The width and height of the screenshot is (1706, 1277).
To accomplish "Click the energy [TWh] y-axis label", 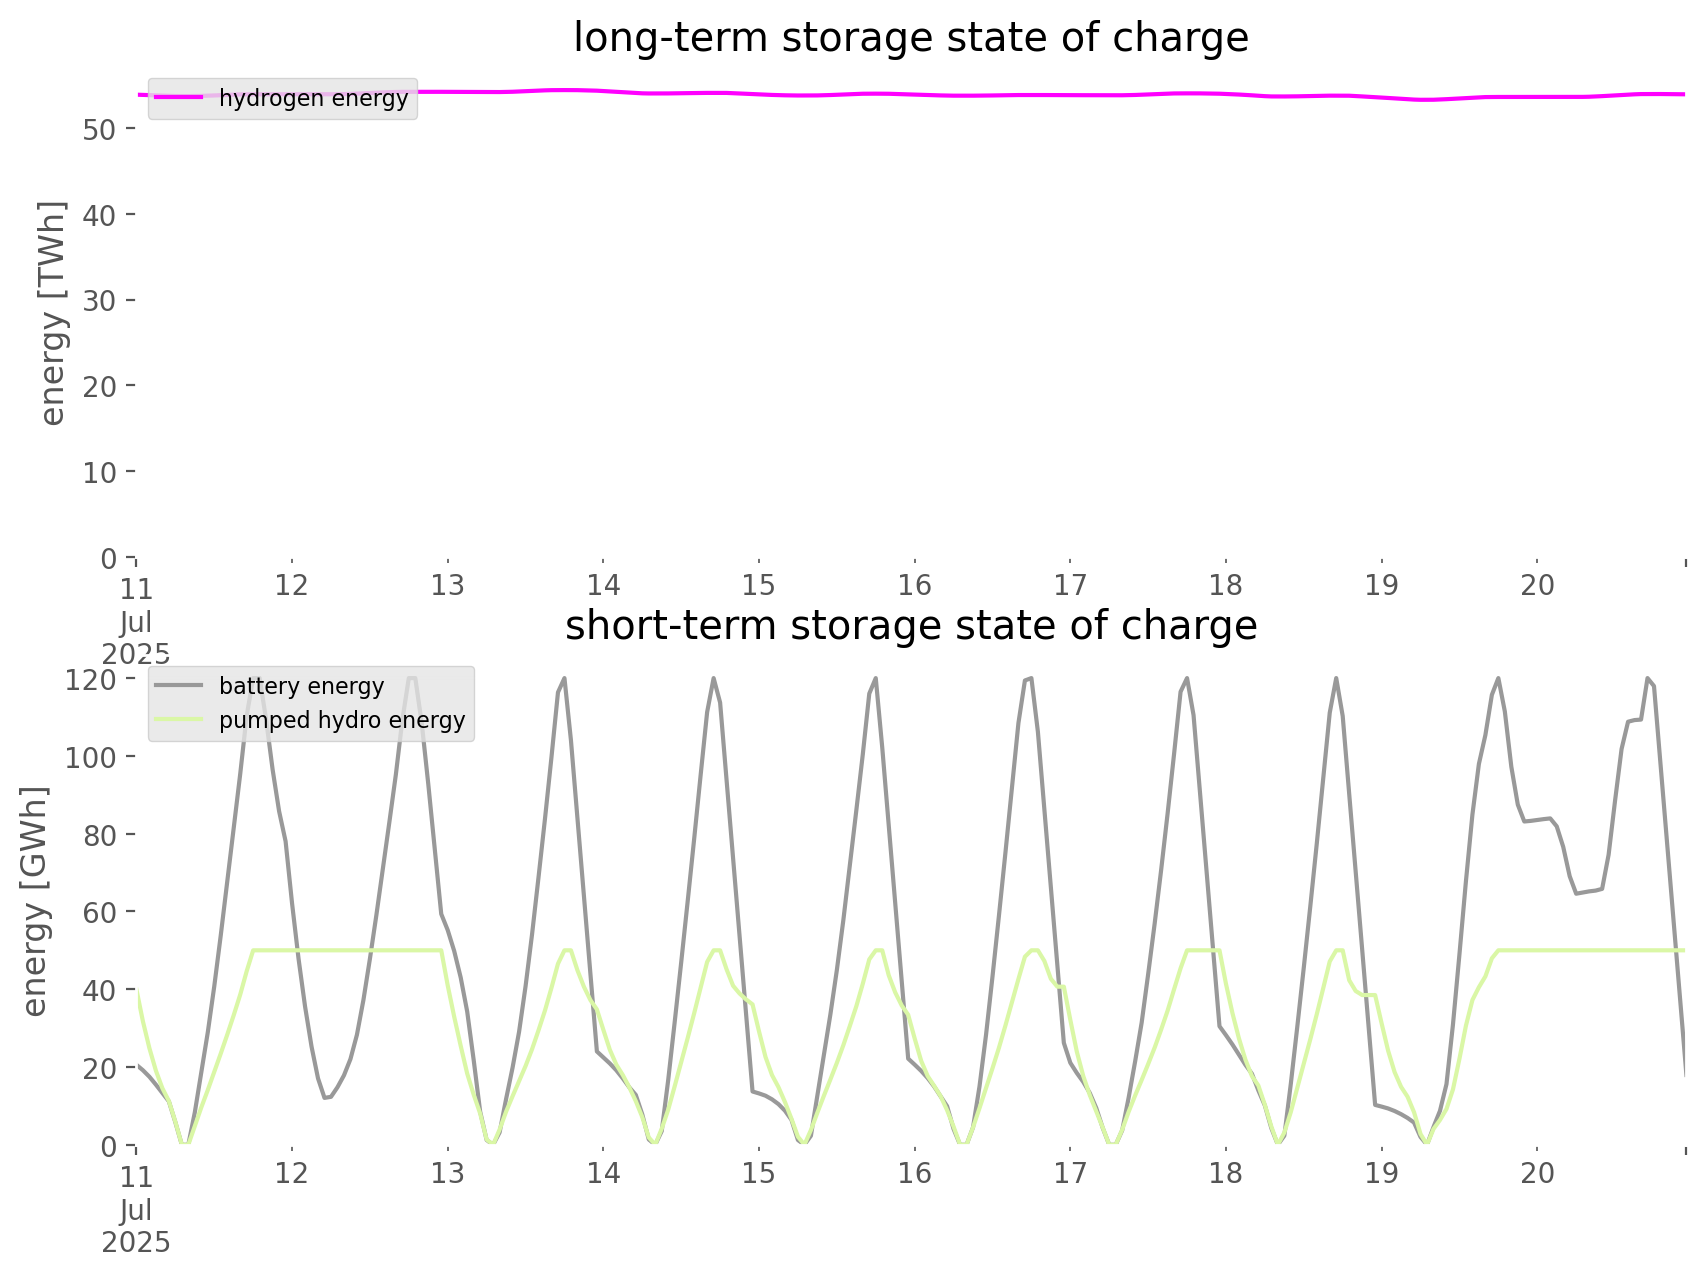I will point(53,313).
